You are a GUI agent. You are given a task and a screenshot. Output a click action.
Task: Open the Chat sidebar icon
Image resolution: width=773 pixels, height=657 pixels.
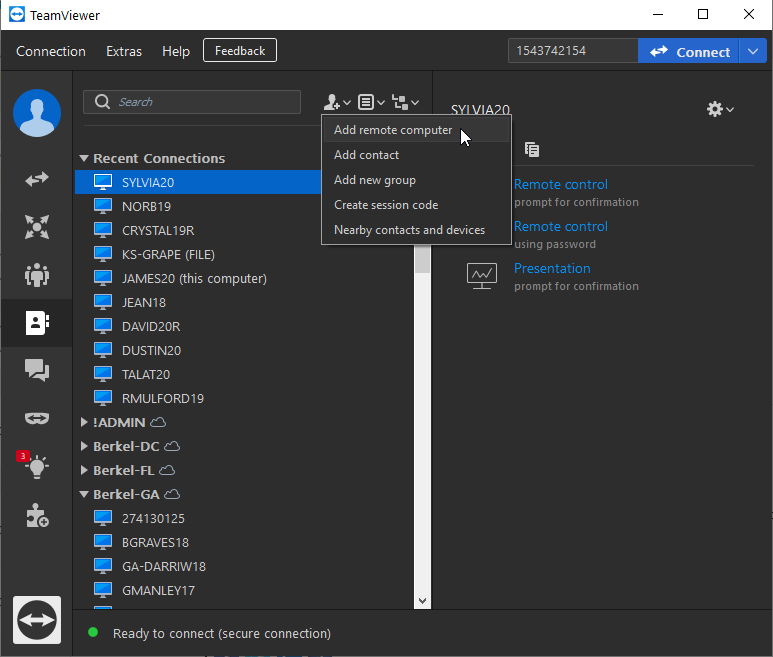pyautogui.click(x=37, y=370)
